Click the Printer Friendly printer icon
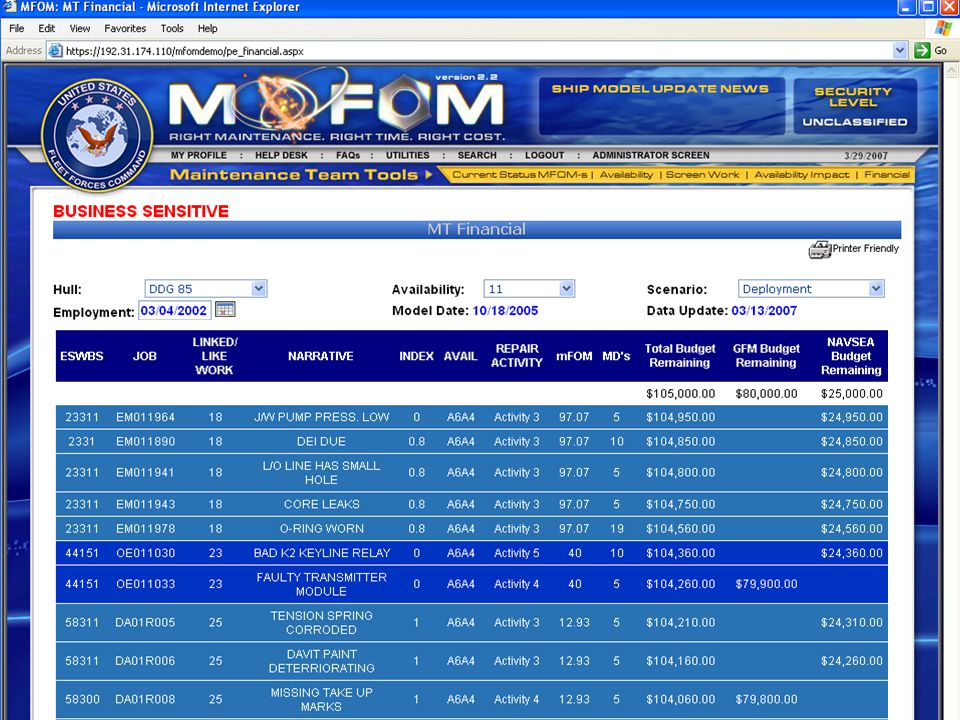 click(819, 249)
